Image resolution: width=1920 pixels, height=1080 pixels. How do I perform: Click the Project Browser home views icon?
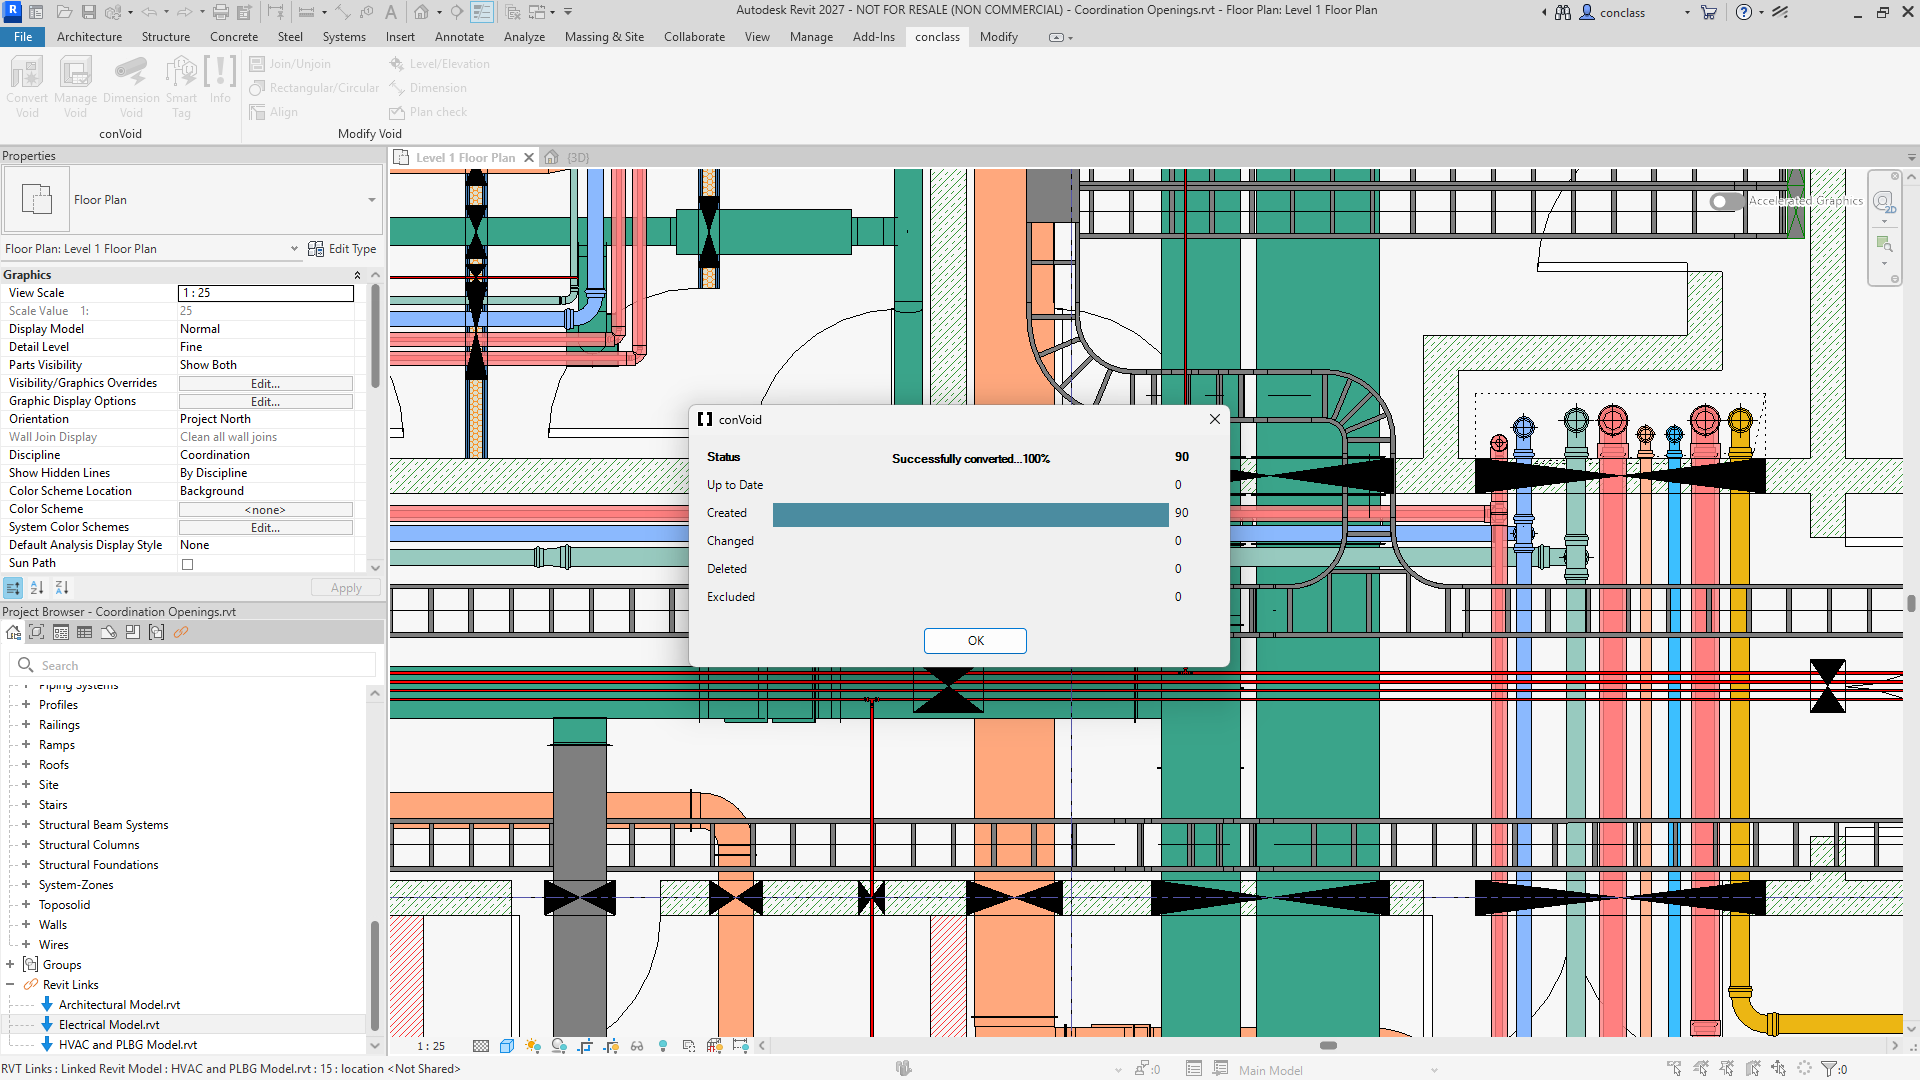tap(13, 632)
